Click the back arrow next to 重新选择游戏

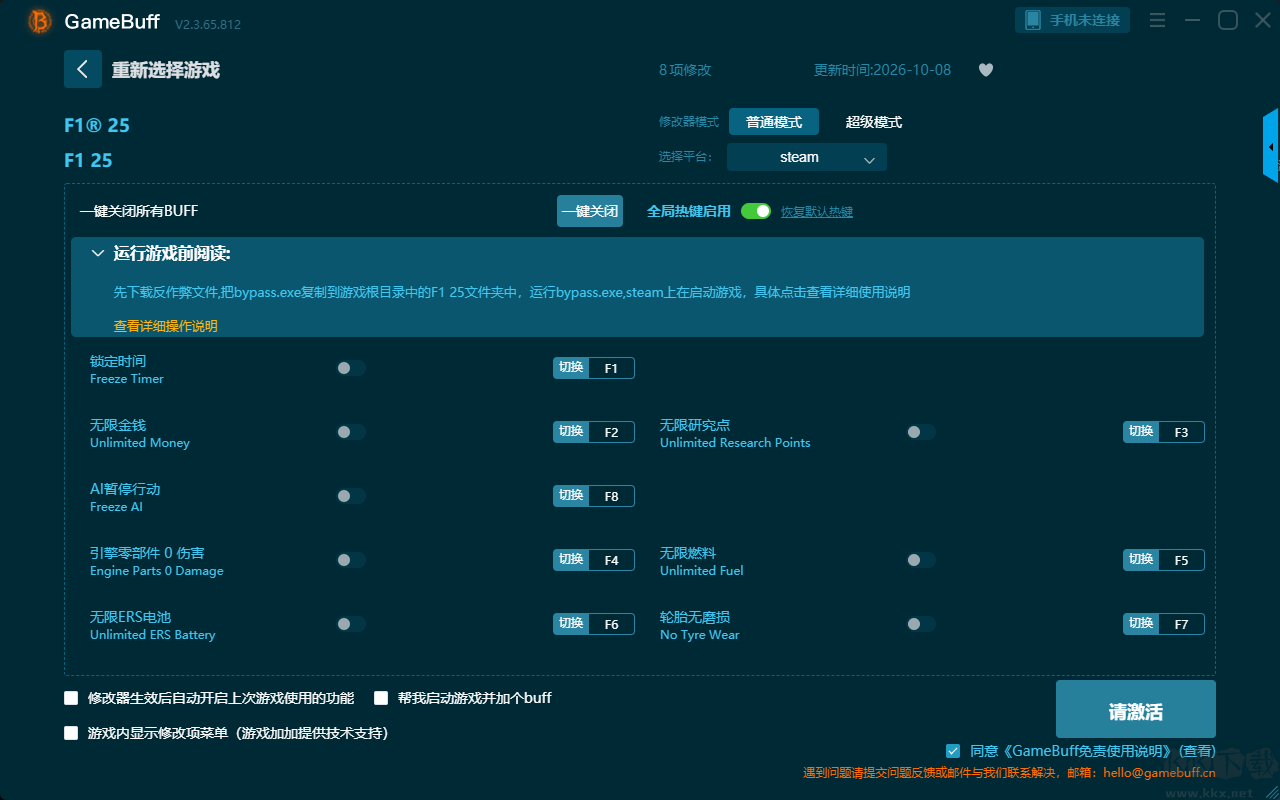click(83, 69)
